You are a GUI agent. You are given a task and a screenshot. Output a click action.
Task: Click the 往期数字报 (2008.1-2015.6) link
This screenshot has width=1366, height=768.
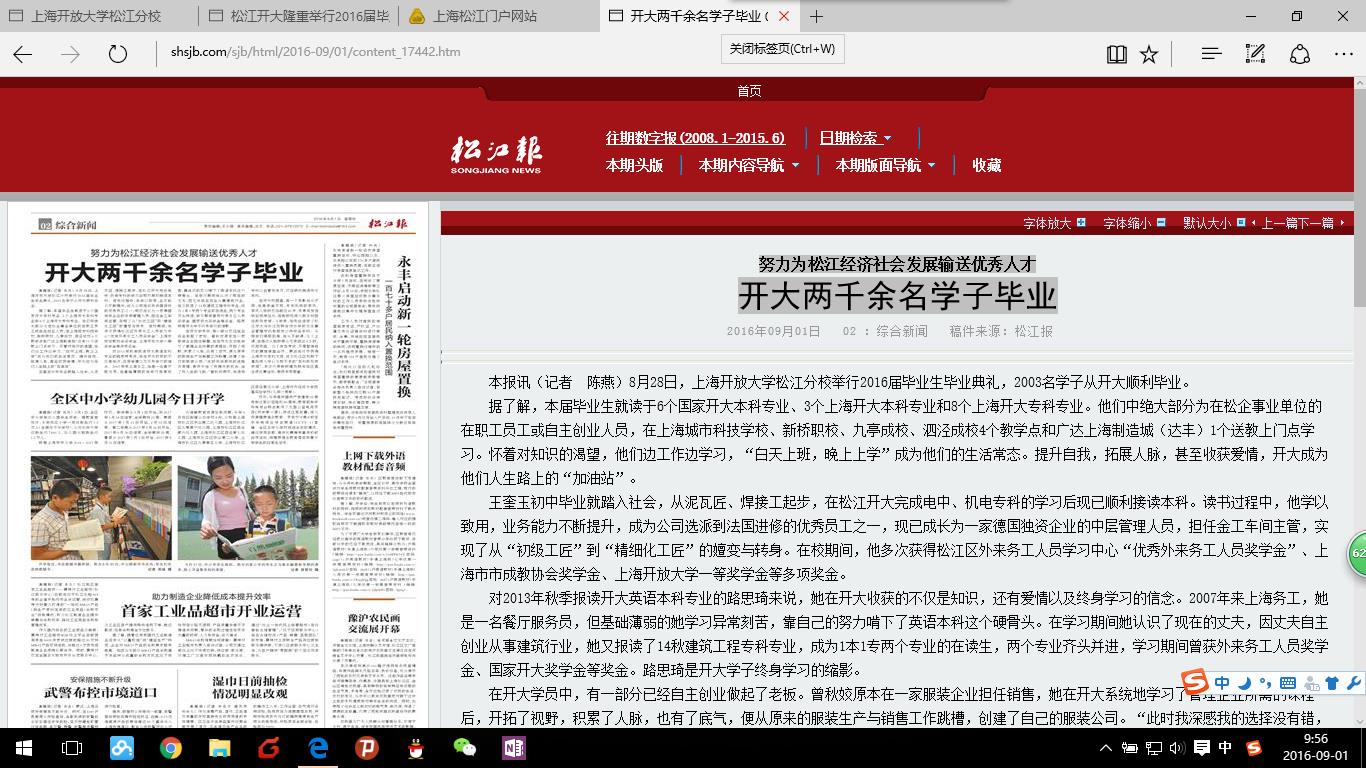695,138
